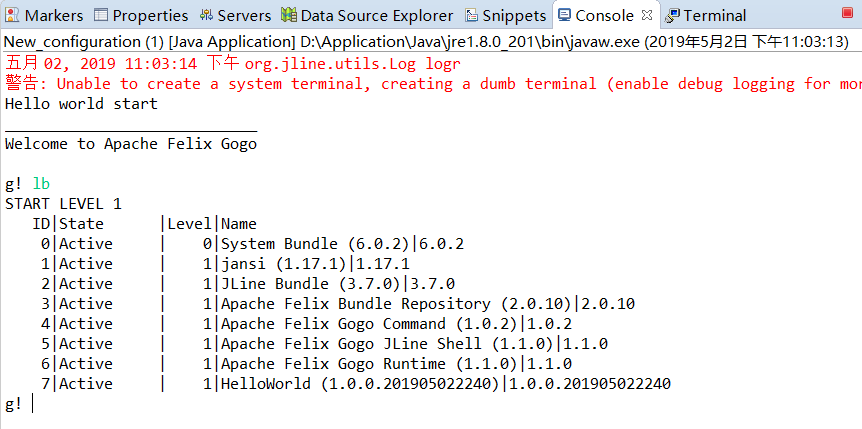Click the Apache Felix Gogo Command row
The image size is (862, 429).
point(306,323)
